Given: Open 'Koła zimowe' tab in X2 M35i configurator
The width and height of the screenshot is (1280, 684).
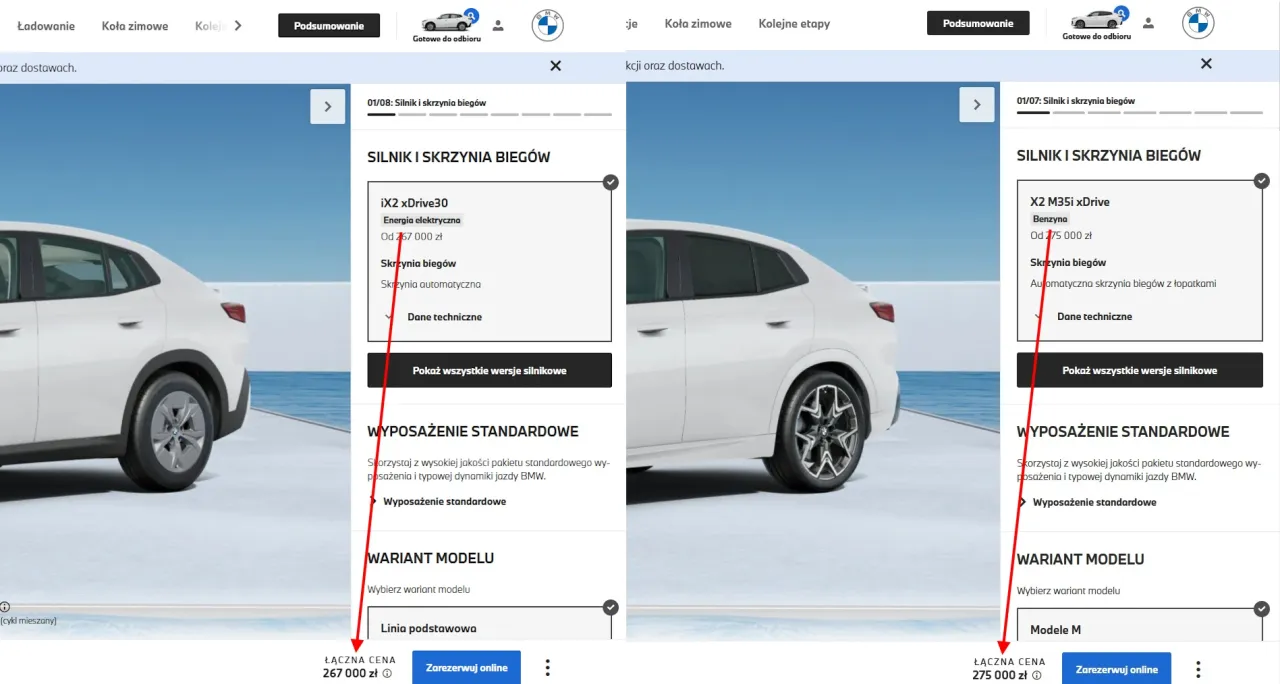Looking at the screenshot, I should tap(698, 24).
